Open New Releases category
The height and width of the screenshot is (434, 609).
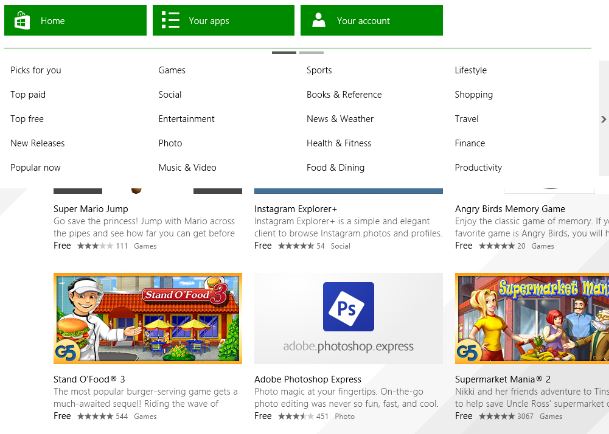(37, 143)
